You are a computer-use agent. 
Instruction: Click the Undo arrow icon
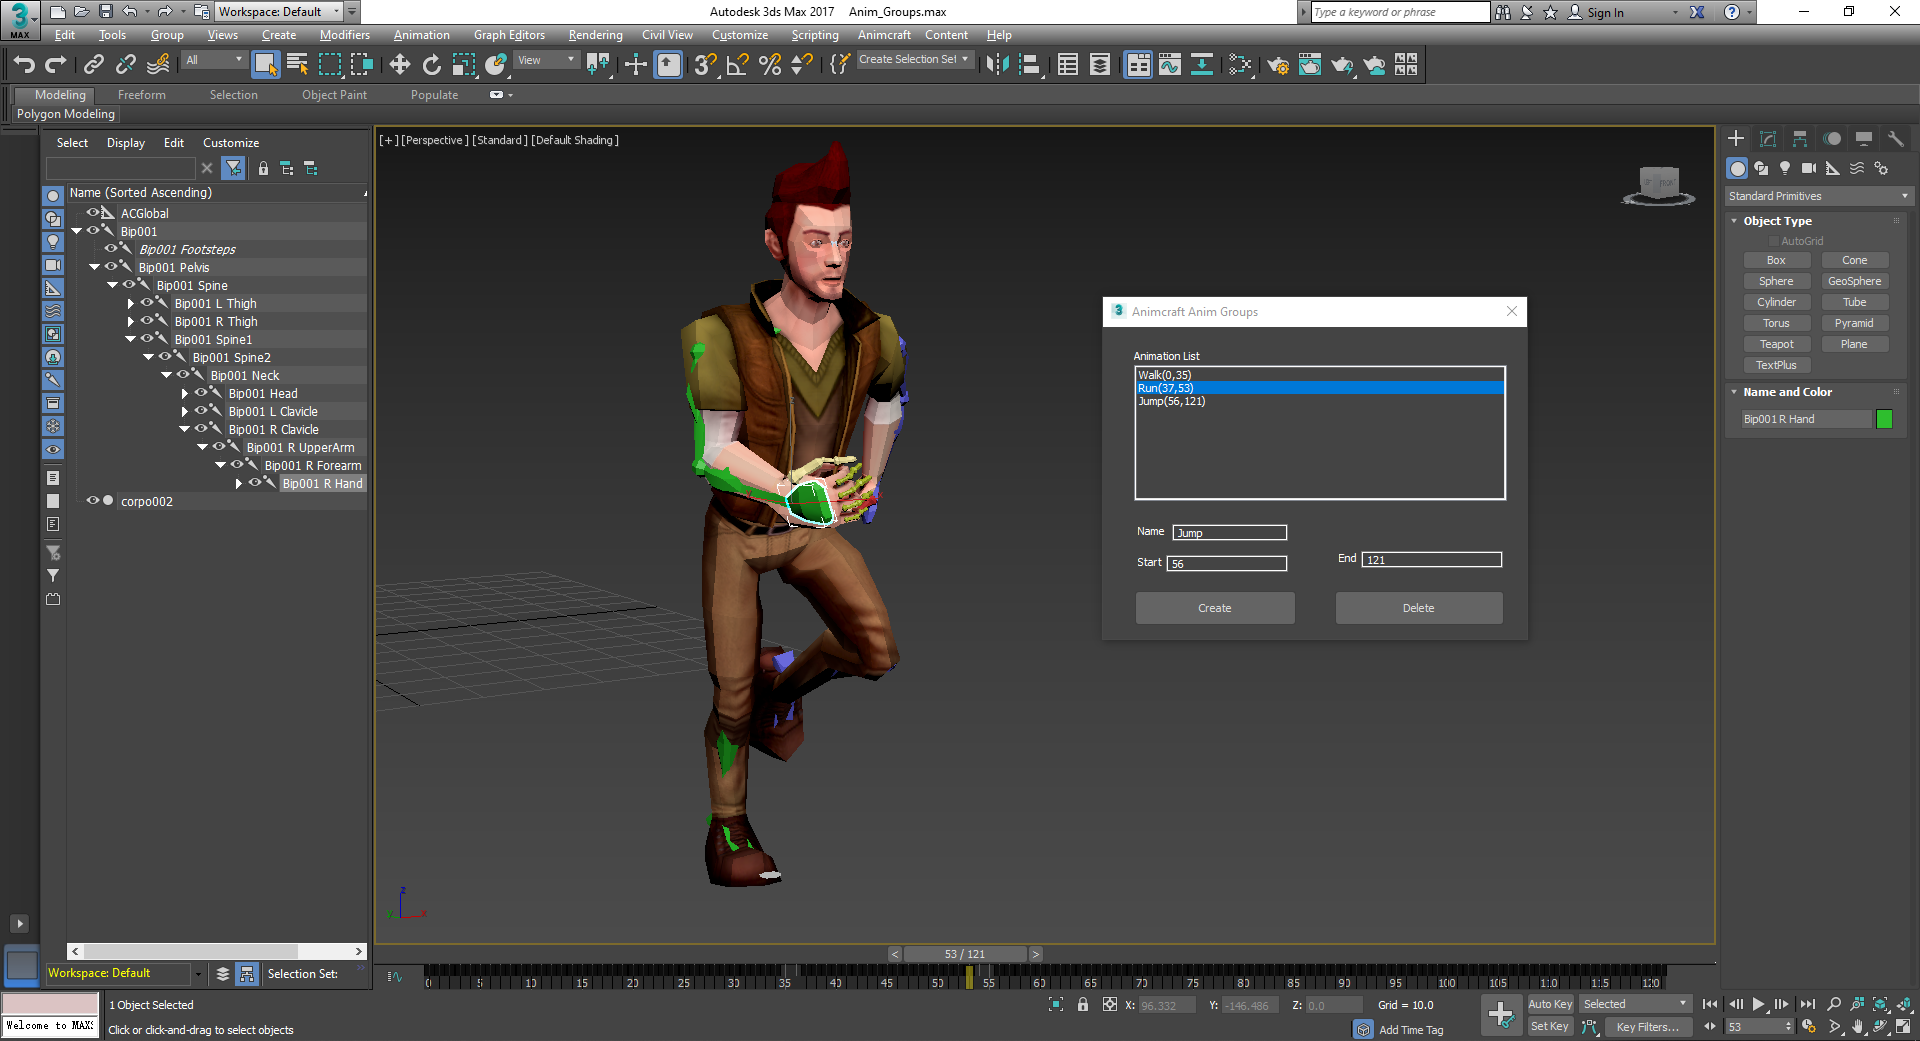point(23,65)
